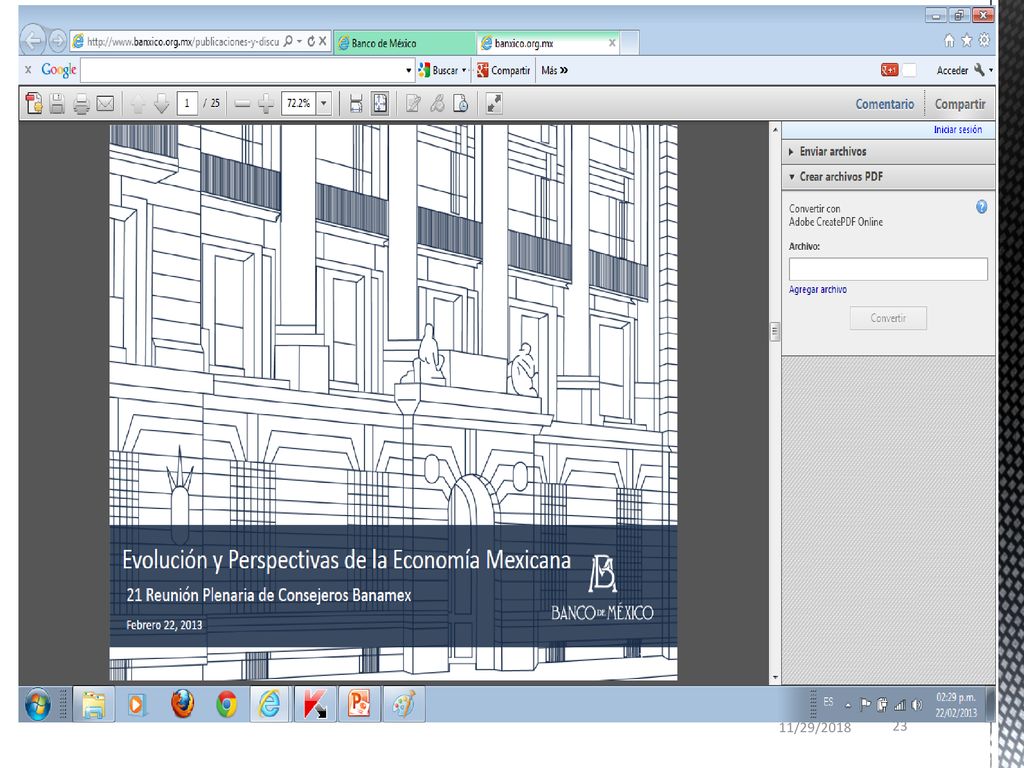Click the page number field
1024x768 pixels.
pos(187,103)
